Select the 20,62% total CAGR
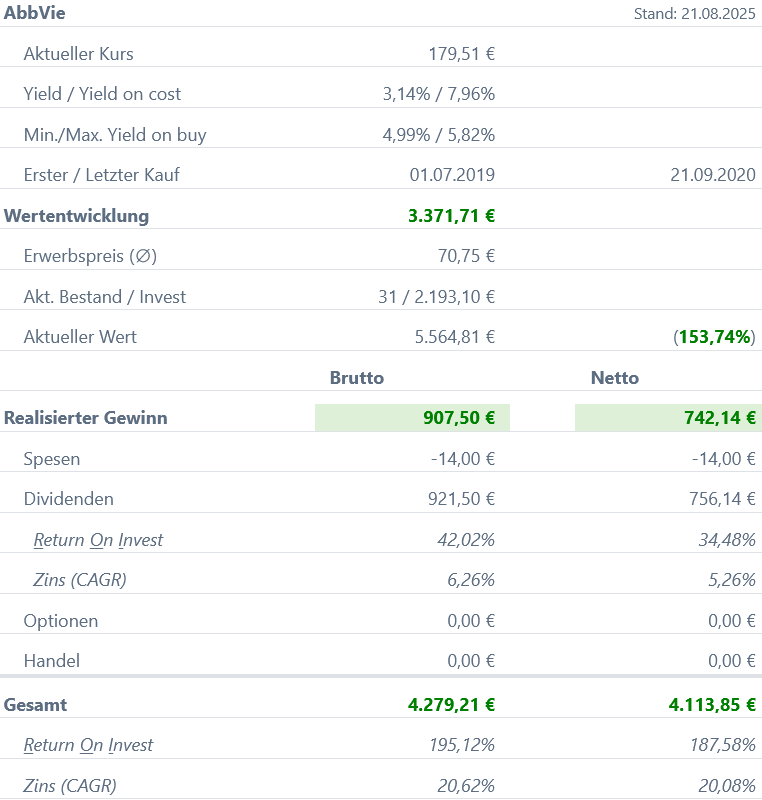This screenshot has width=762, height=800. 466,786
